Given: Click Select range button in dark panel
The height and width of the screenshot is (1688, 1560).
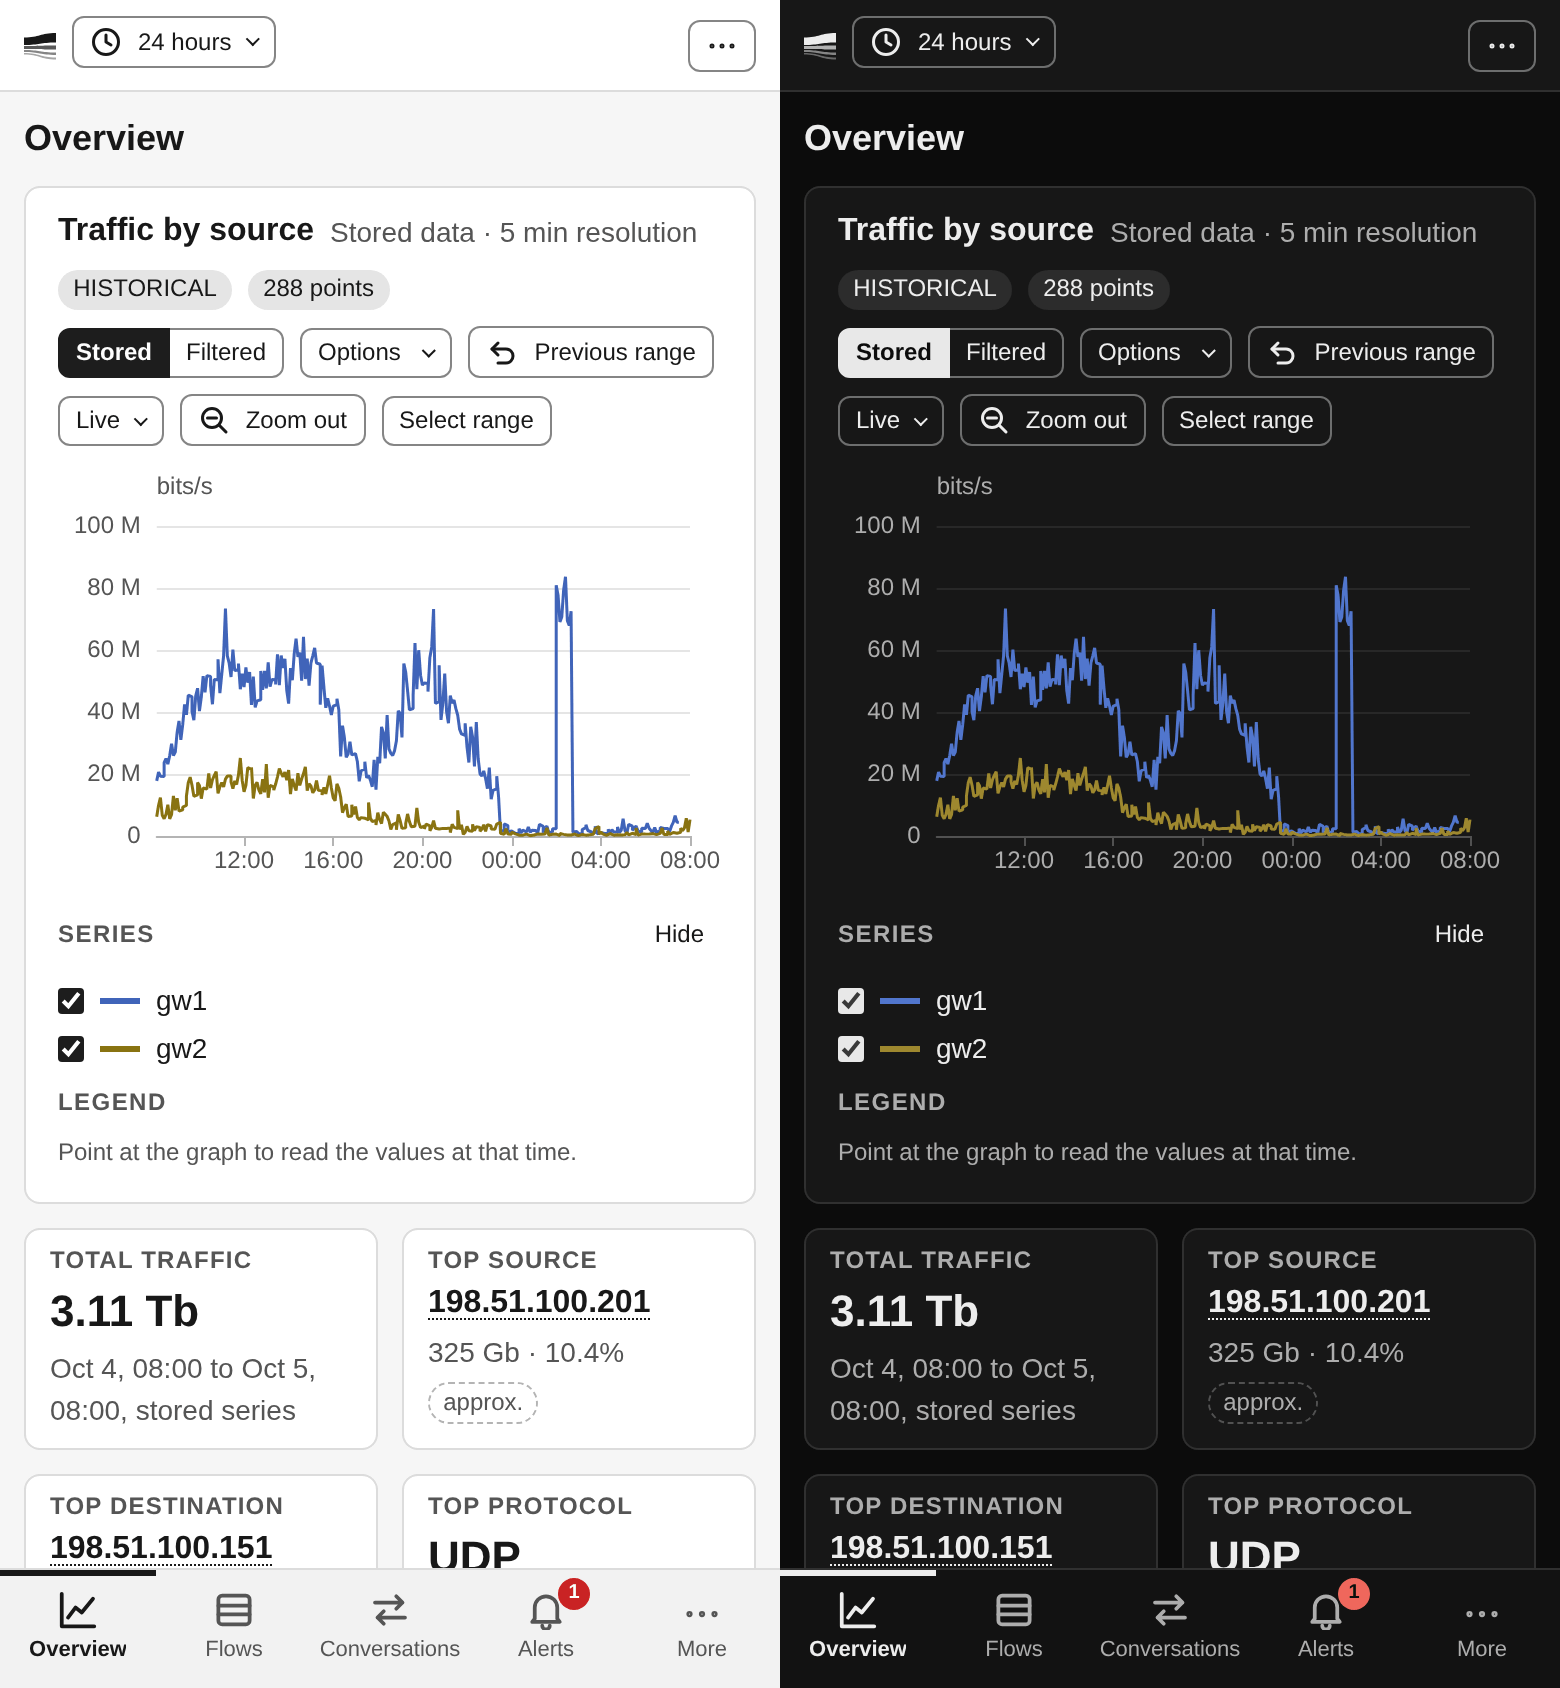Looking at the screenshot, I should coord(1246,420).
